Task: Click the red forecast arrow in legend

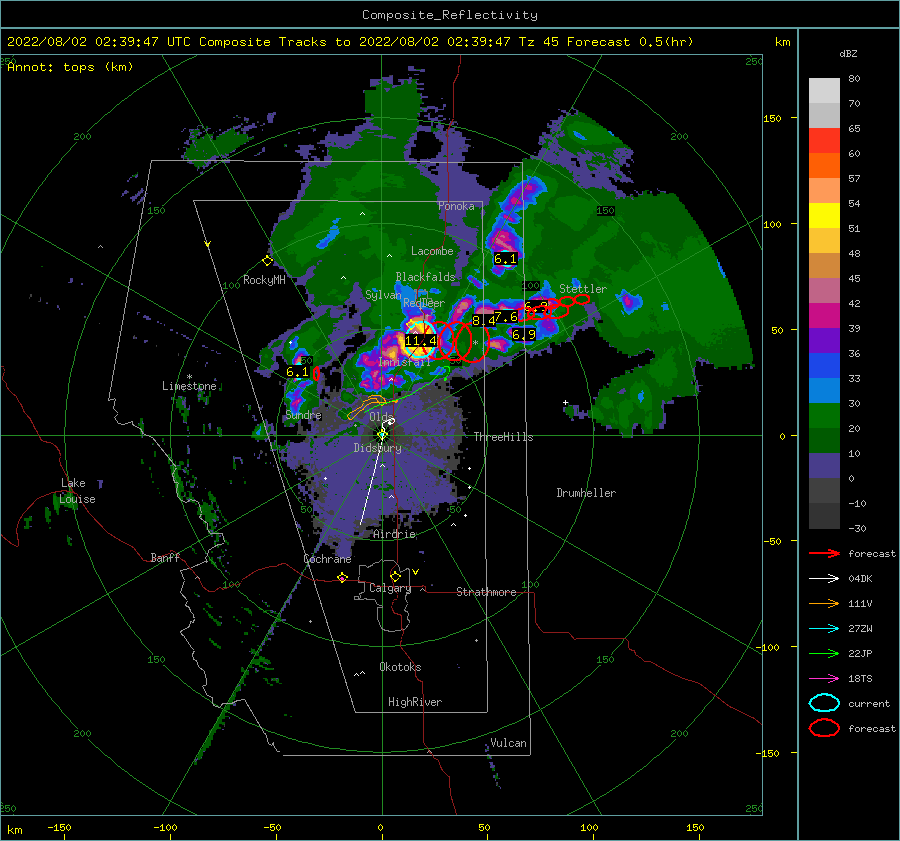Action: (x=824, y=553)
